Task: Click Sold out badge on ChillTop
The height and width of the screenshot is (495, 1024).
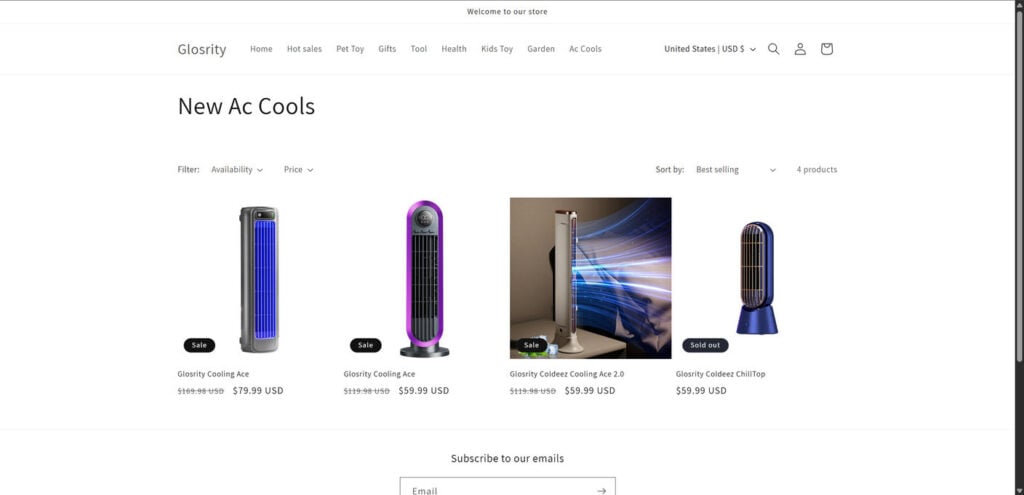Action: pyautogui.click(x=705, y=345)
